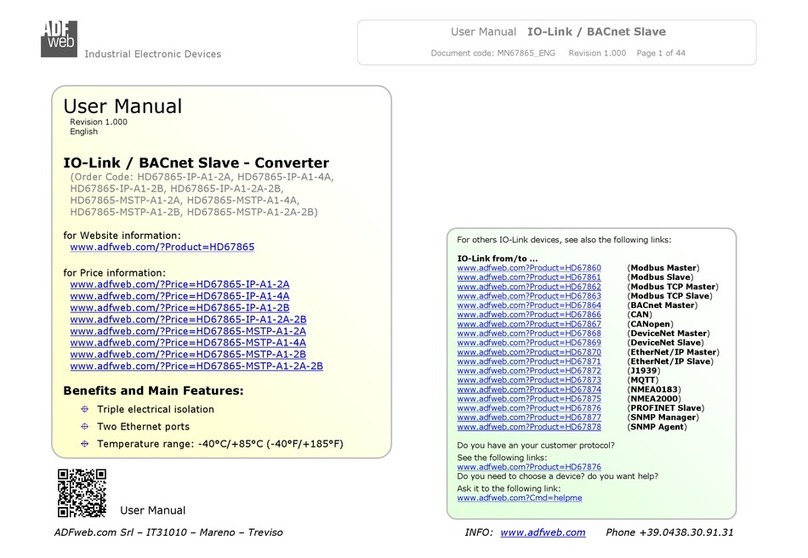Open price link for HD67865-MSTP-A1-4A

tap(188, 343)
